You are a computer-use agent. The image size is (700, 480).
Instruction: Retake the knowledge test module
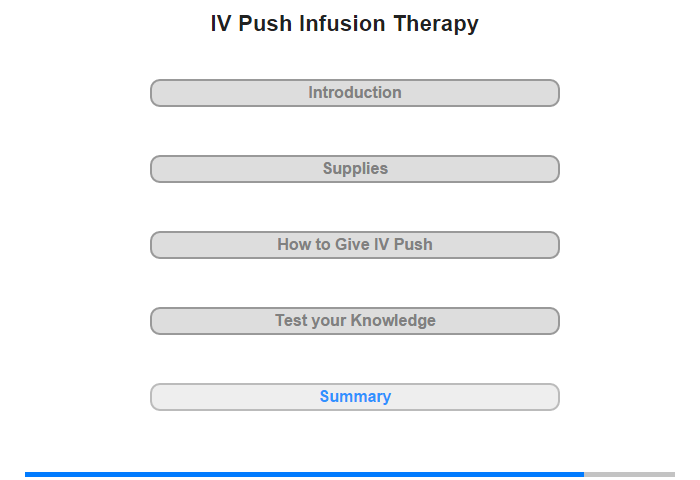click(x=354, y=321)
